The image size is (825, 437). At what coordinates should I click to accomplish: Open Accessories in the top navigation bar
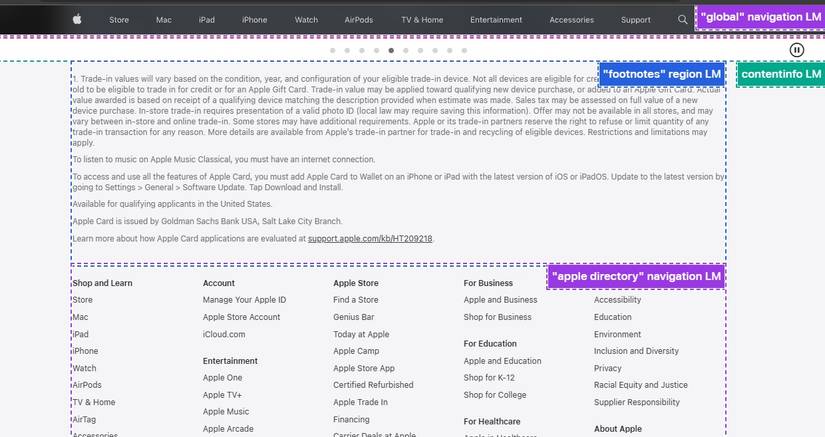click(x=571, y=20)
